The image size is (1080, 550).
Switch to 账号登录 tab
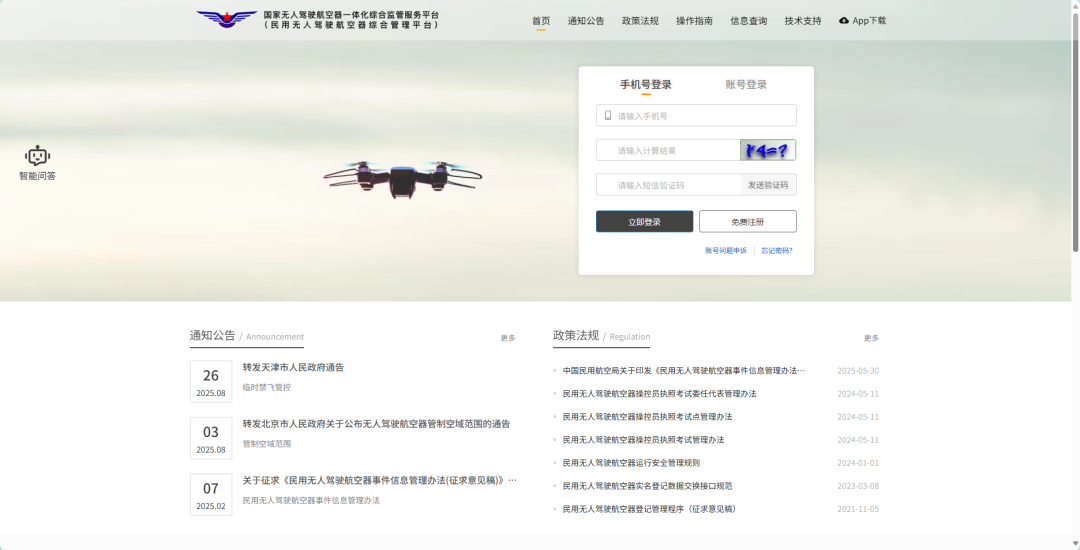point(746,85)
